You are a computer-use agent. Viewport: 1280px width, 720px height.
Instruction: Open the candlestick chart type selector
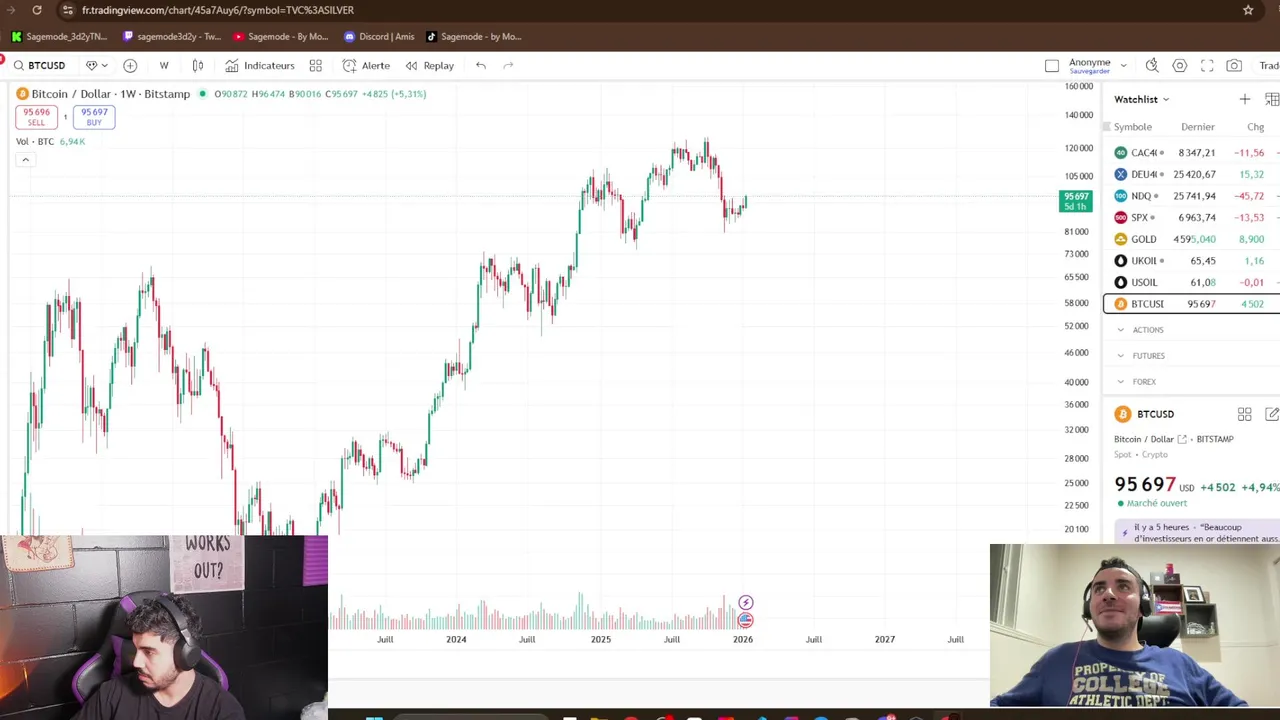tap(198, 65)
